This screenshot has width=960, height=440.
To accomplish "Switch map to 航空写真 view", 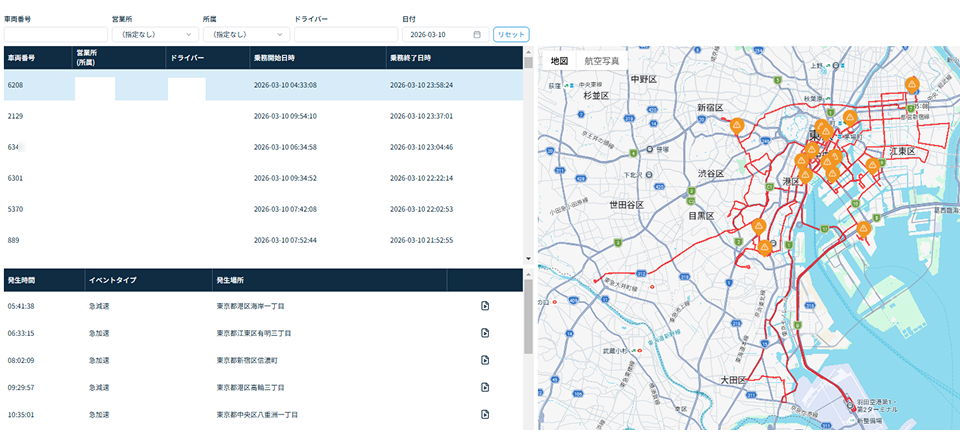I will (602, 61).
